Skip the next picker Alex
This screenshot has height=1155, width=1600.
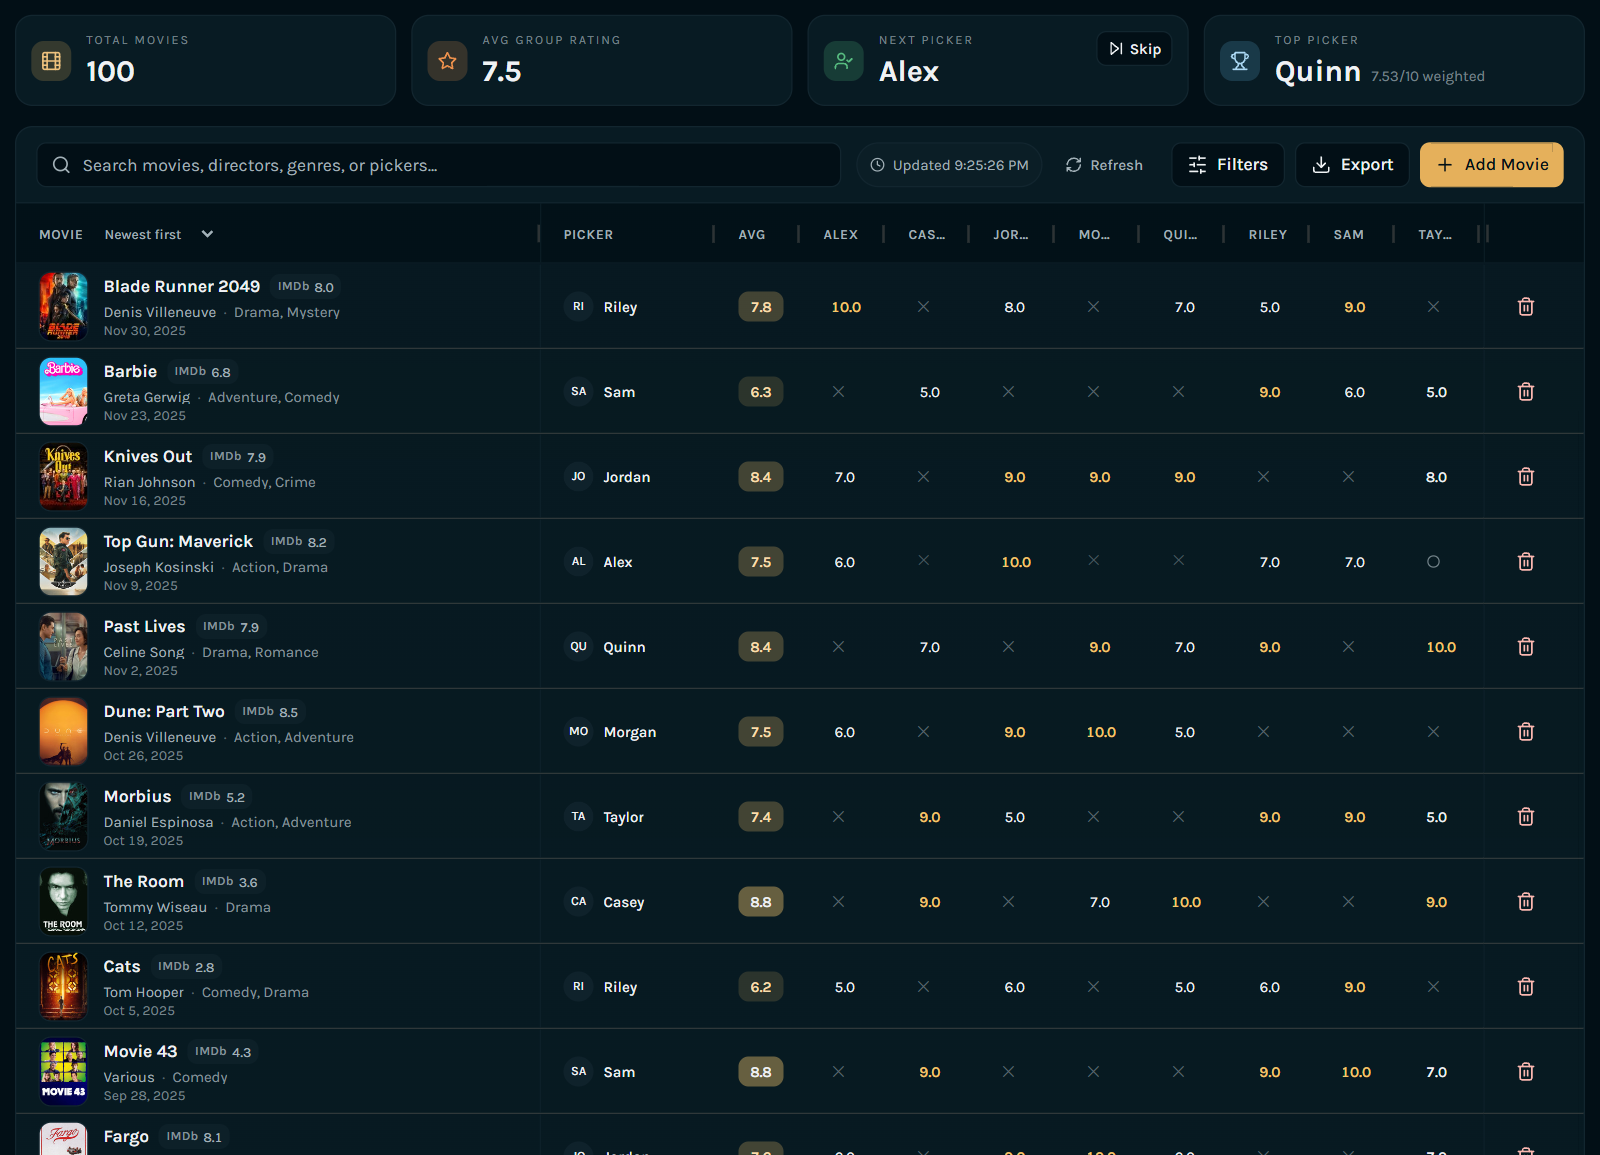tap(1134, 49)
